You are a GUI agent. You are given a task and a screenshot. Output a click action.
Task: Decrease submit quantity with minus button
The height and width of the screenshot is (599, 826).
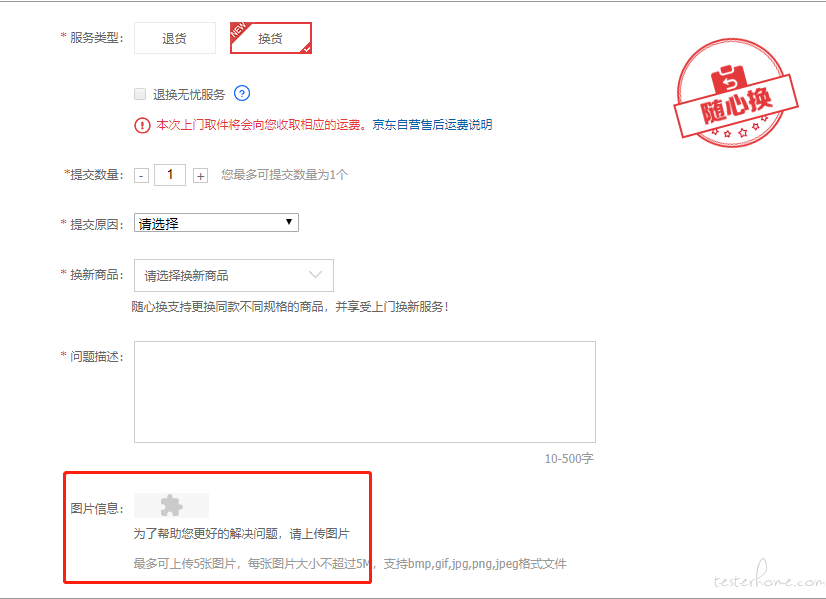tap(141, 175)
